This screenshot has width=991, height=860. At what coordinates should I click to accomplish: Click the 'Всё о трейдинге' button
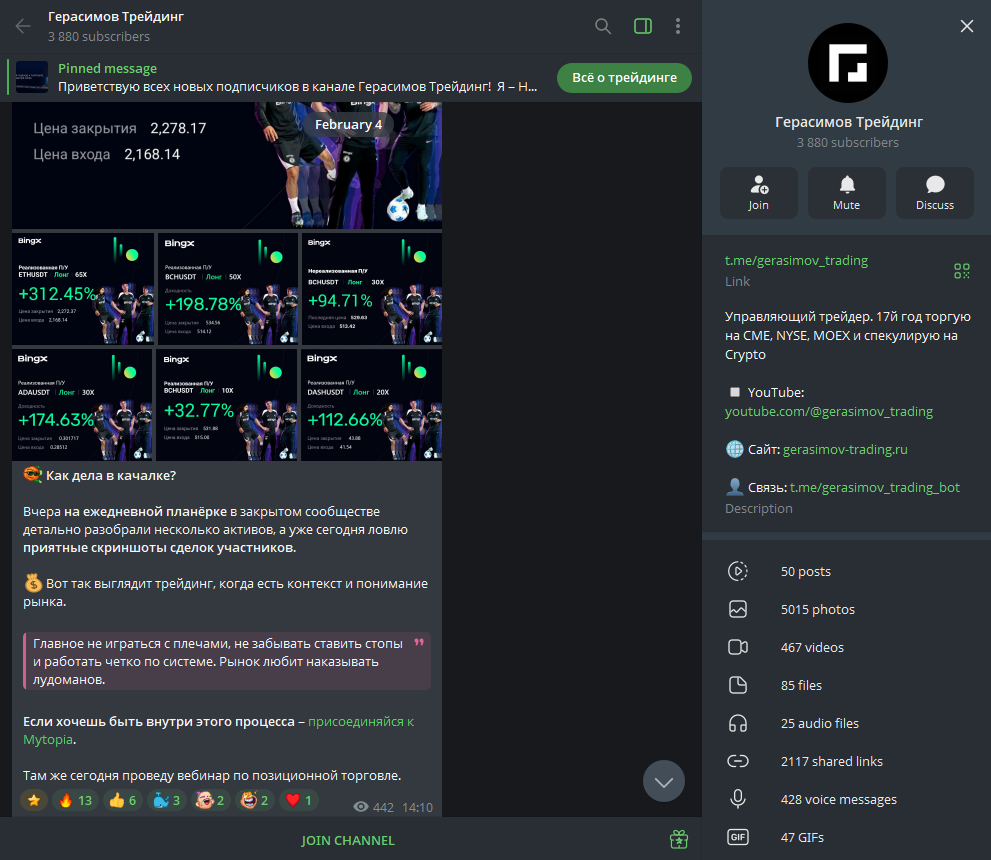coord(624,78)
